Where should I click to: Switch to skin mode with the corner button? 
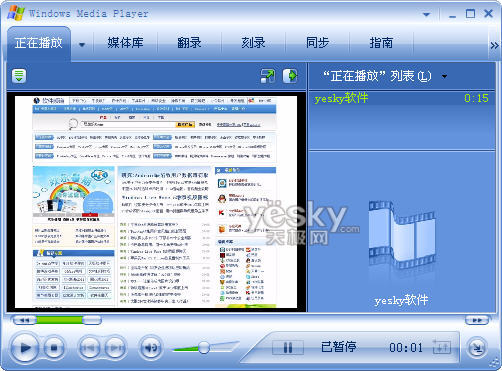coord(477,348)
